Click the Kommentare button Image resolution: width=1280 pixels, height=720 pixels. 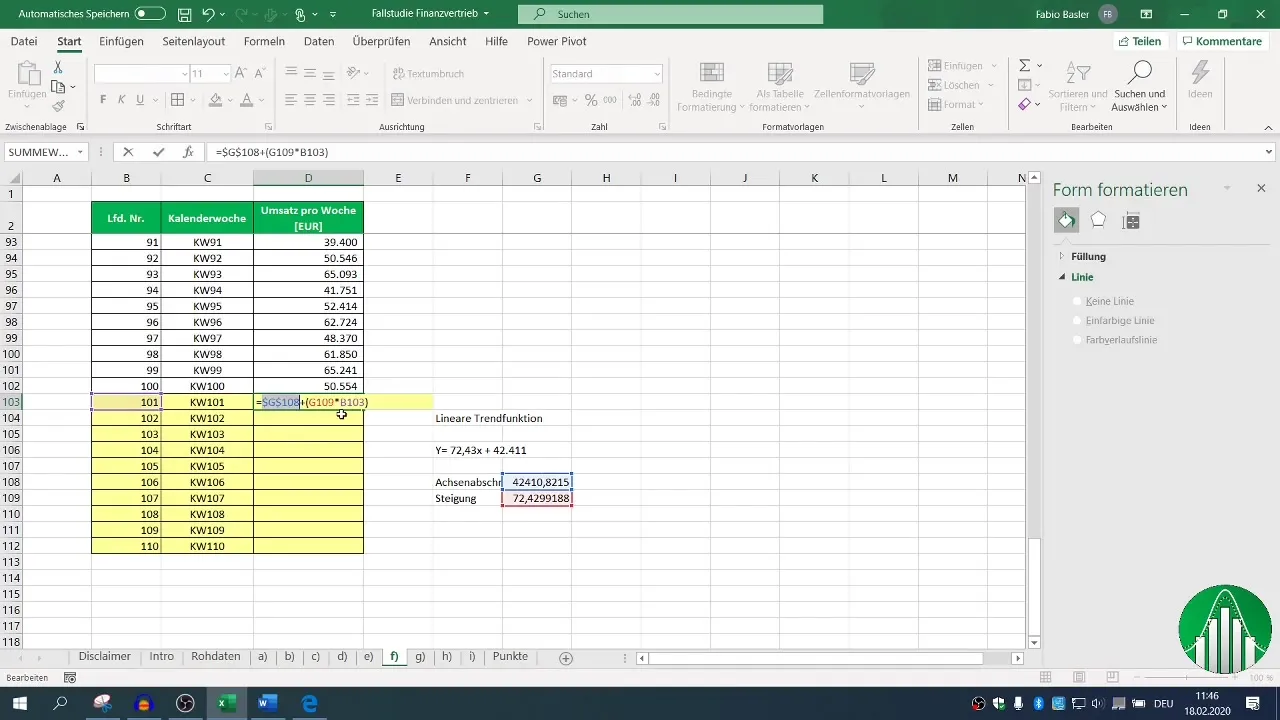click(1221, 41)
